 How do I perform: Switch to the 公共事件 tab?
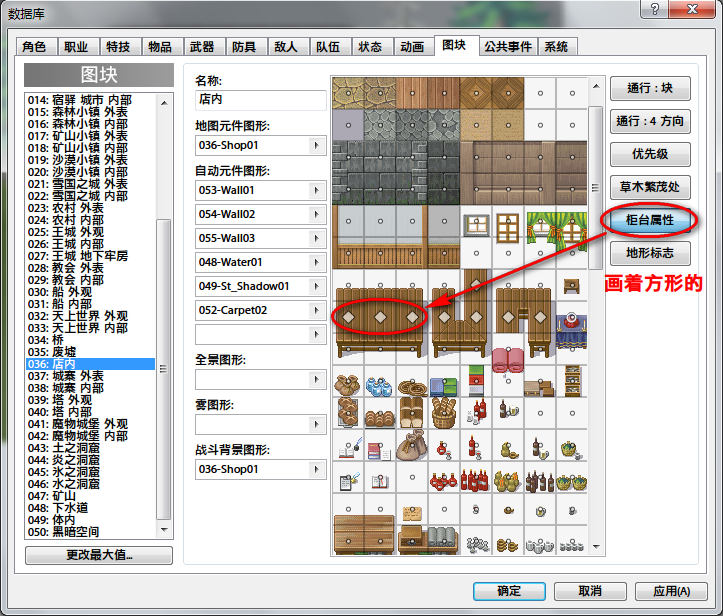point(508,47)
